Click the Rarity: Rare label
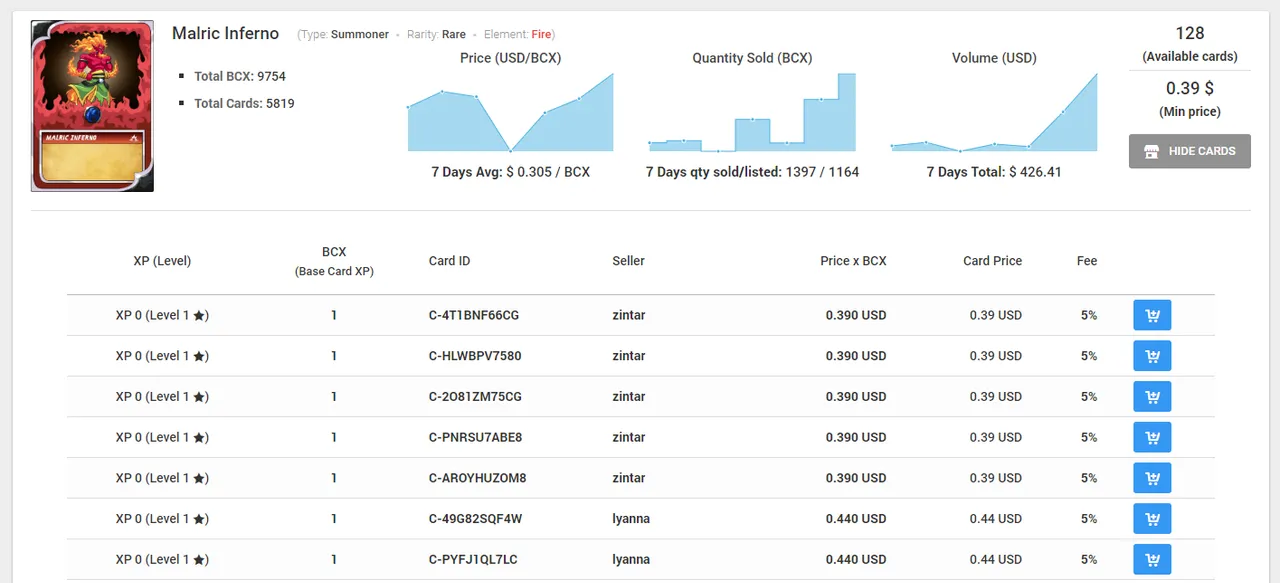This screenshot has width=1280, height=583. [x=436, y=34]
